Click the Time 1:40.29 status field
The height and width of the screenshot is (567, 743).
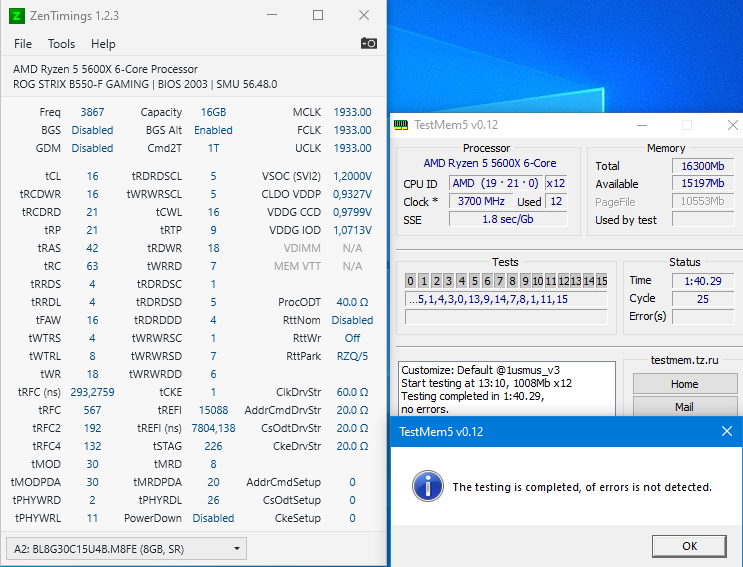703,281
